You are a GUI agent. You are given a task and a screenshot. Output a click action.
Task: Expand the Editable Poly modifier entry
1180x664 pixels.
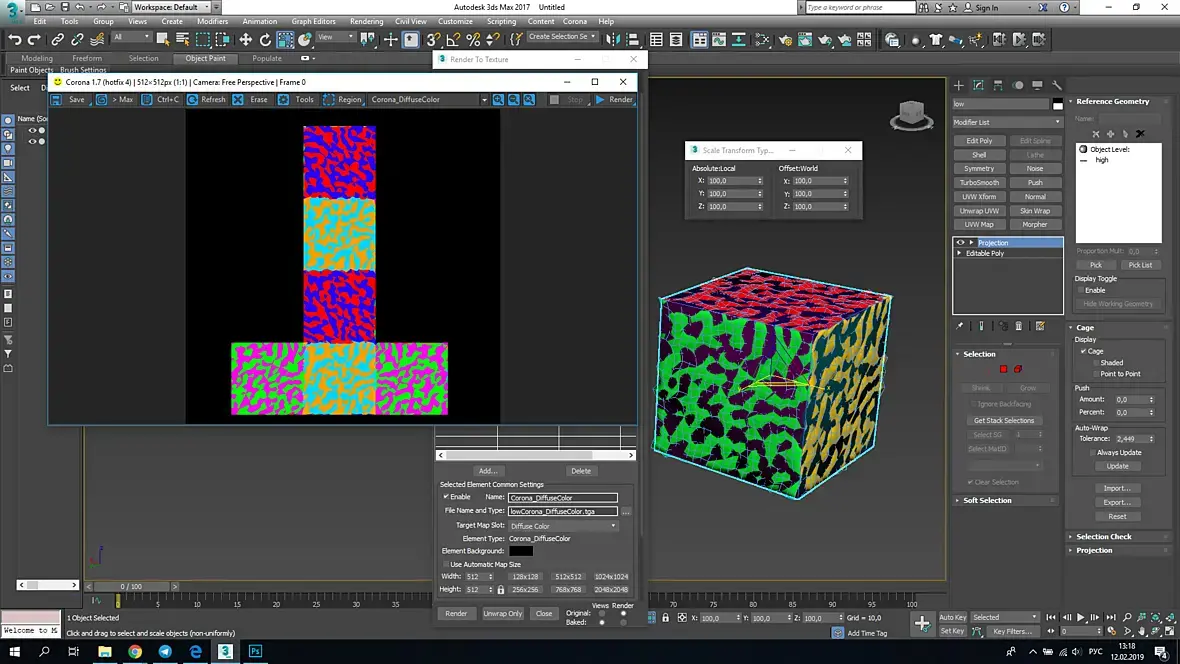click(x=960, y=254)
